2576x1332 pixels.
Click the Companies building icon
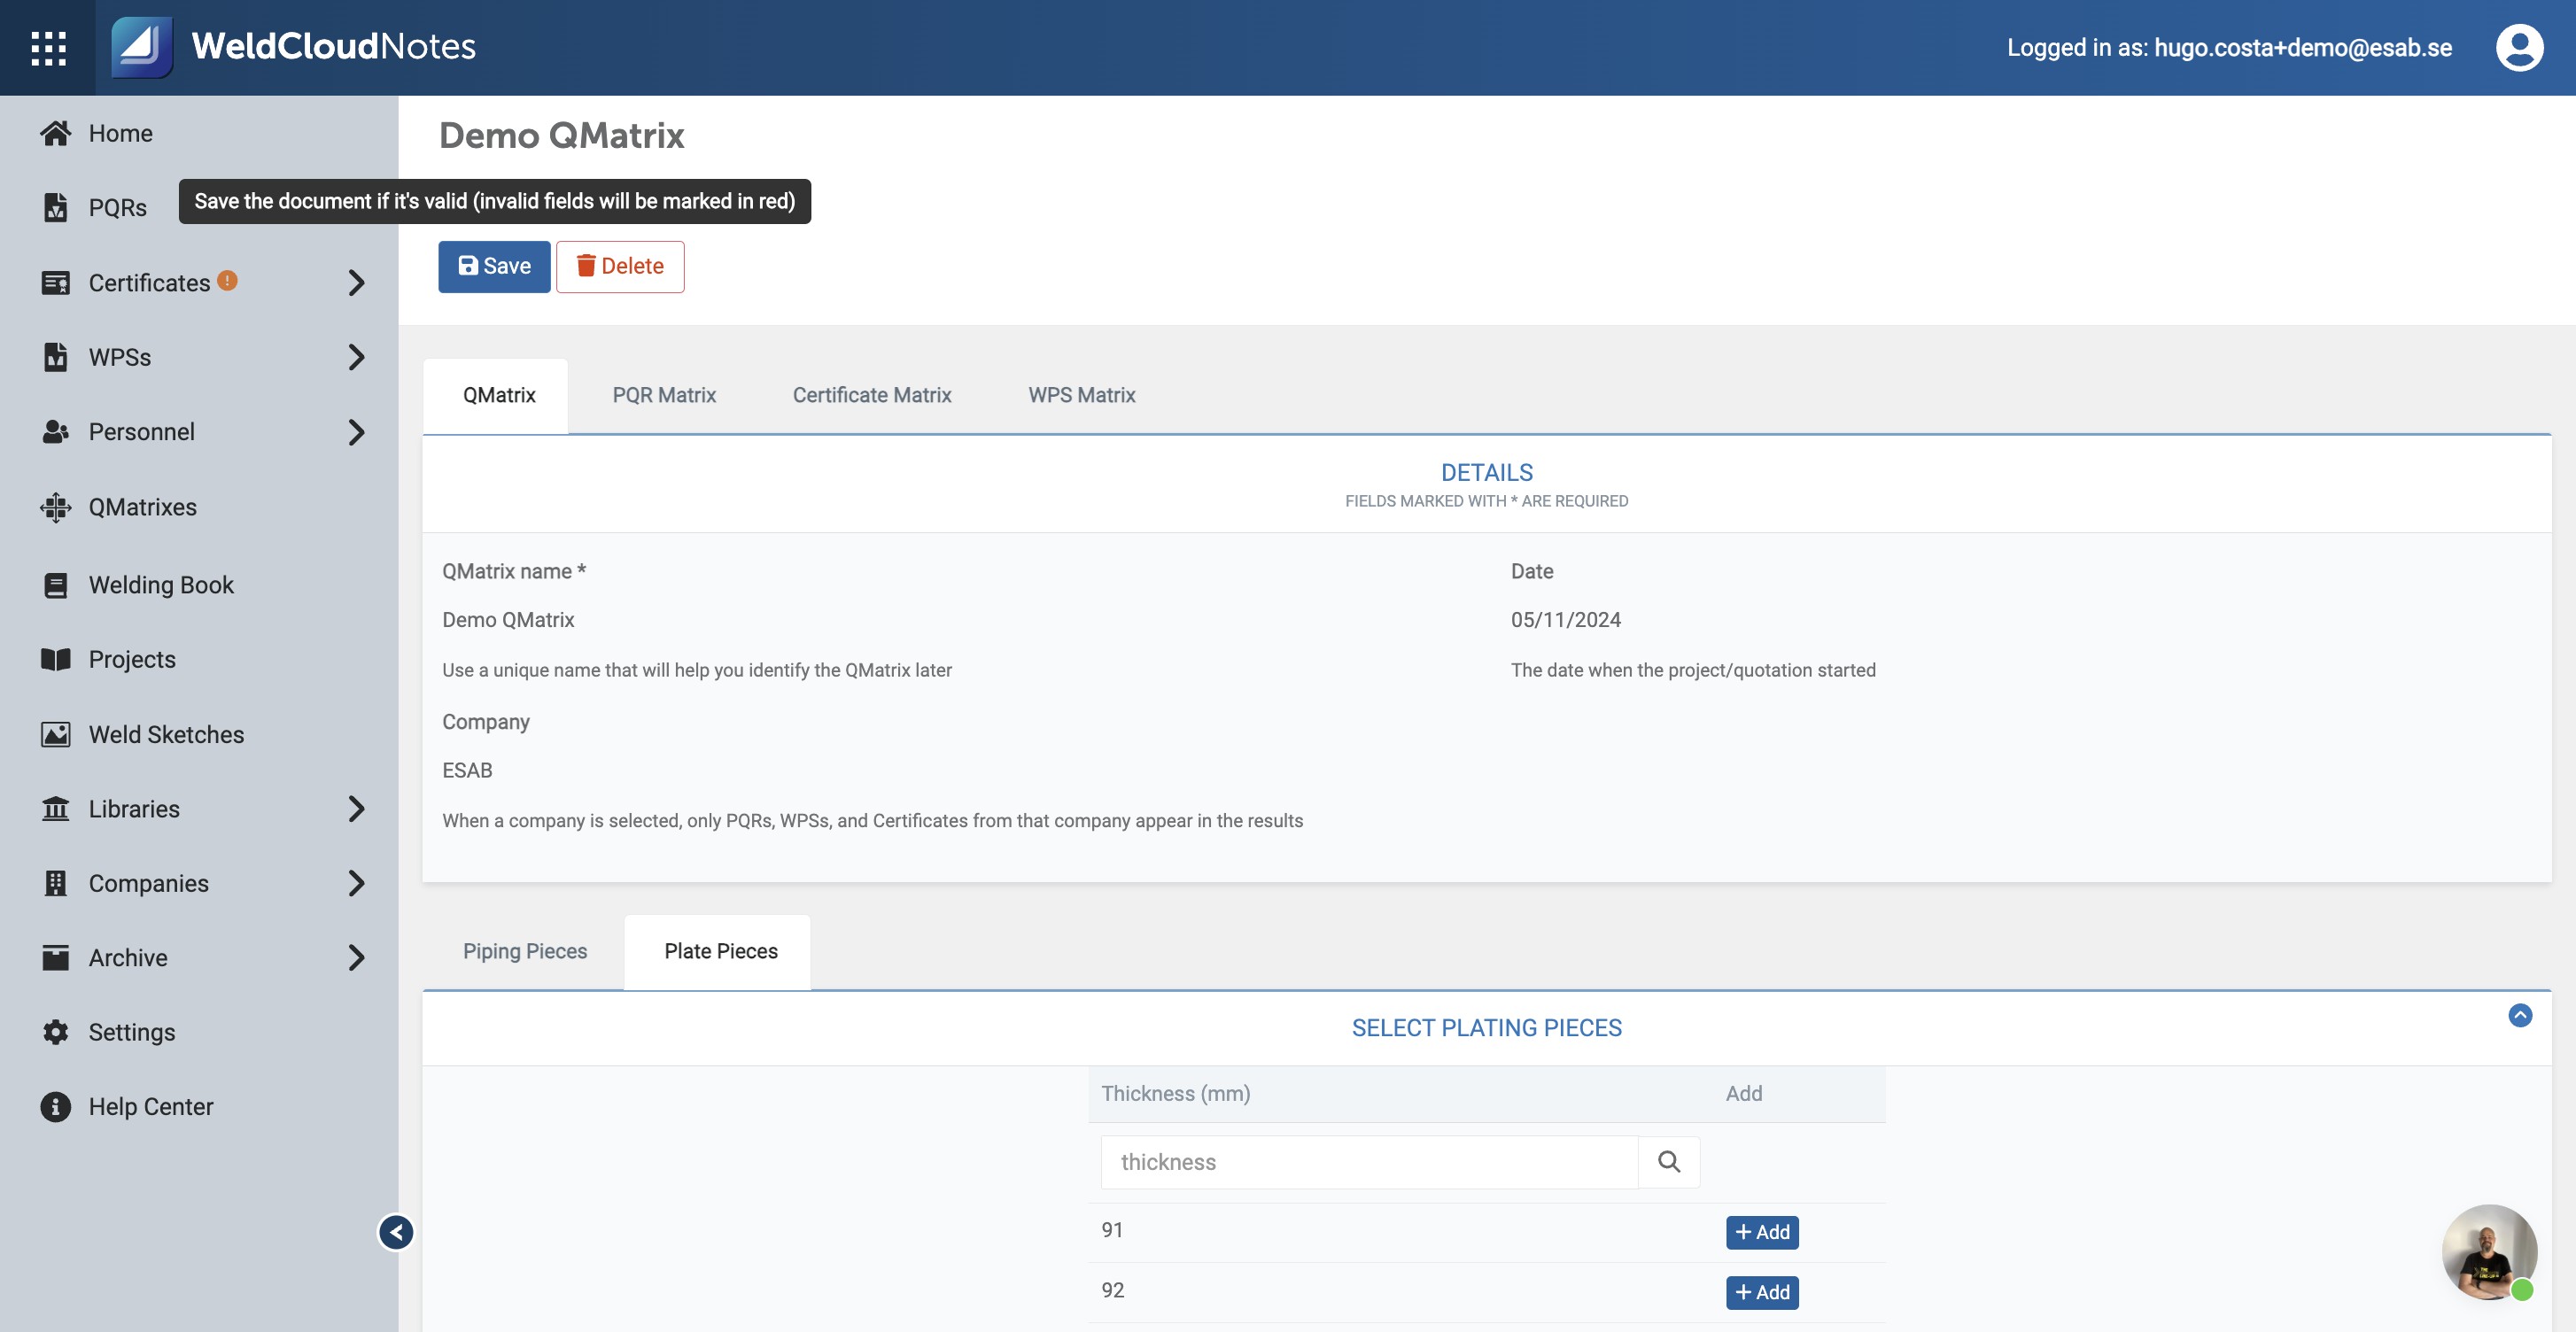[56, 883]
